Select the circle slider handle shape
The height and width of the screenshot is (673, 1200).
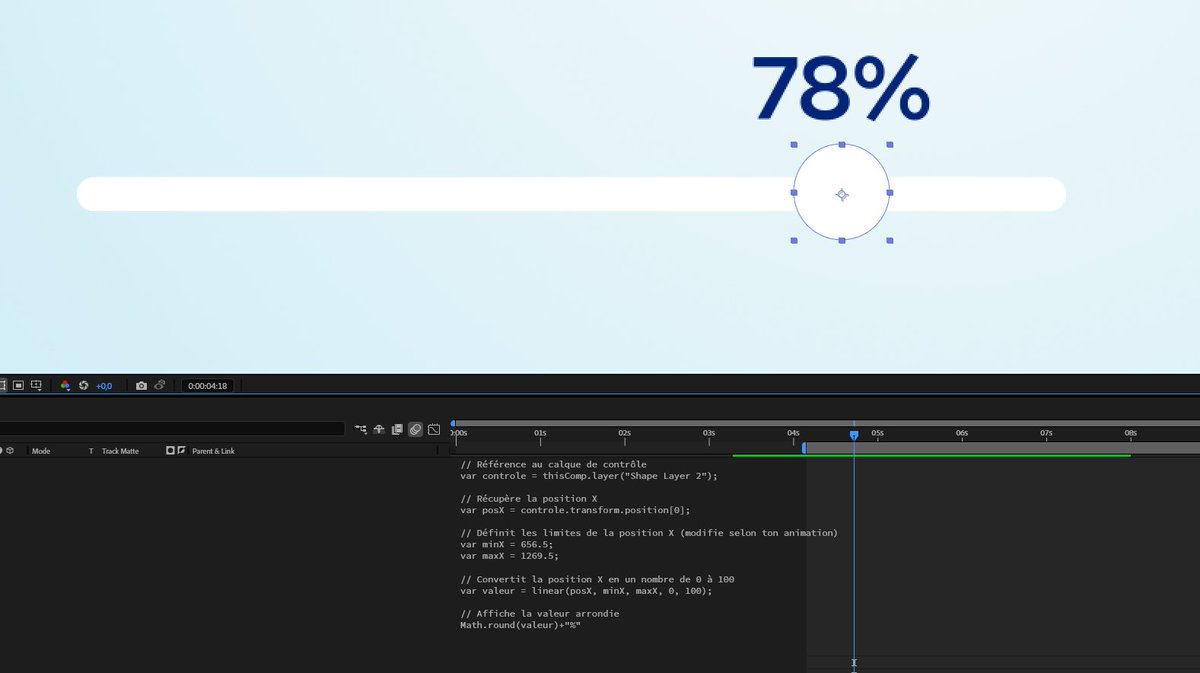coord(842,193)
